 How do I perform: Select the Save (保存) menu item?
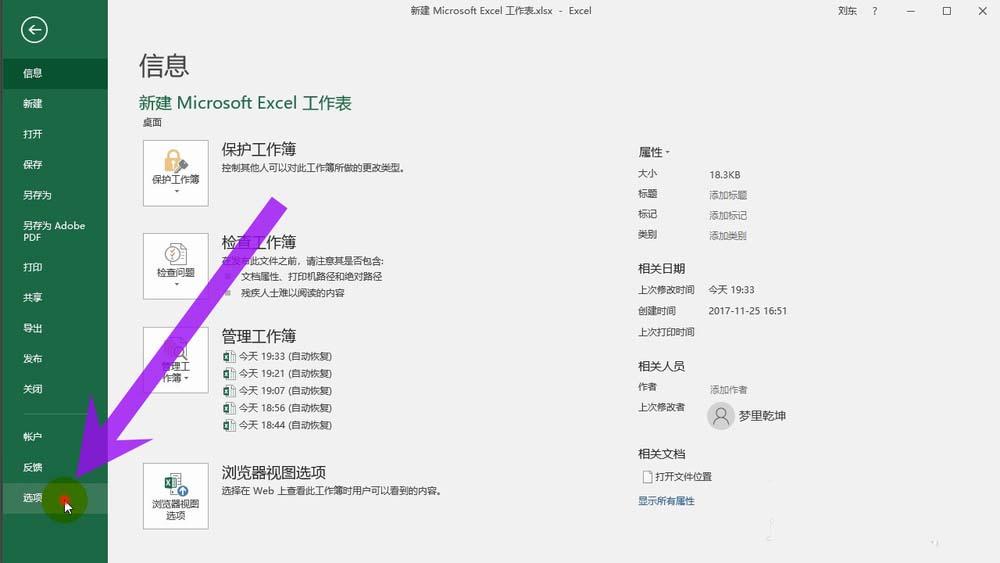pyautogui.click(x=54, y=165)
